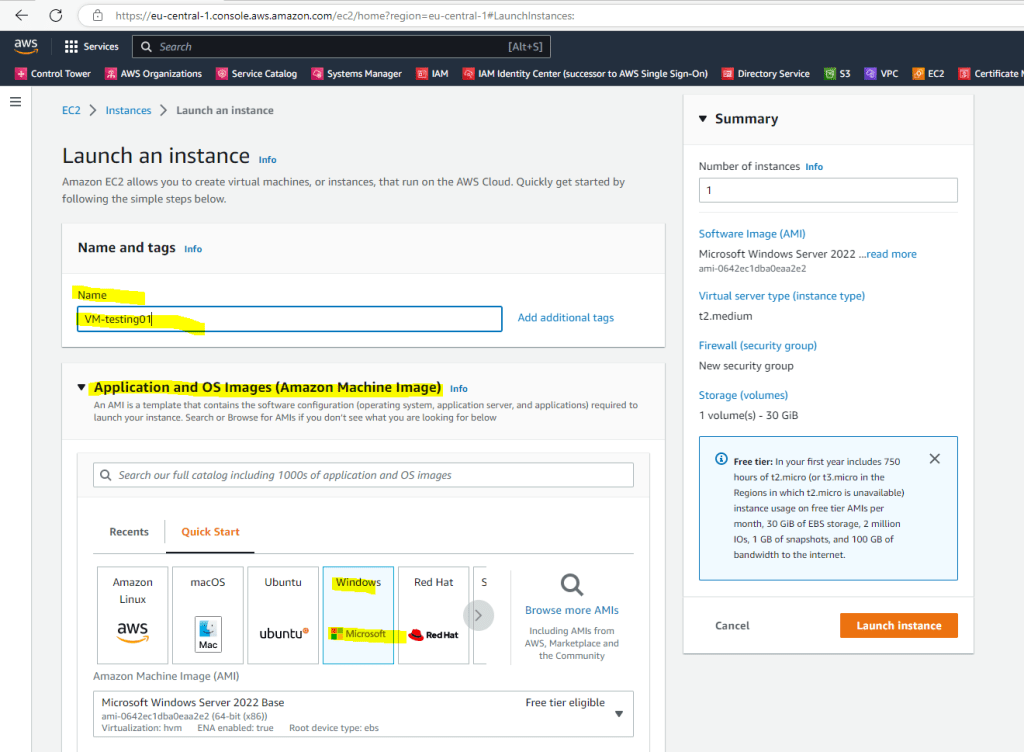
Task: Select the Red Hat AMI tile
Action: (x=434, y=615)
